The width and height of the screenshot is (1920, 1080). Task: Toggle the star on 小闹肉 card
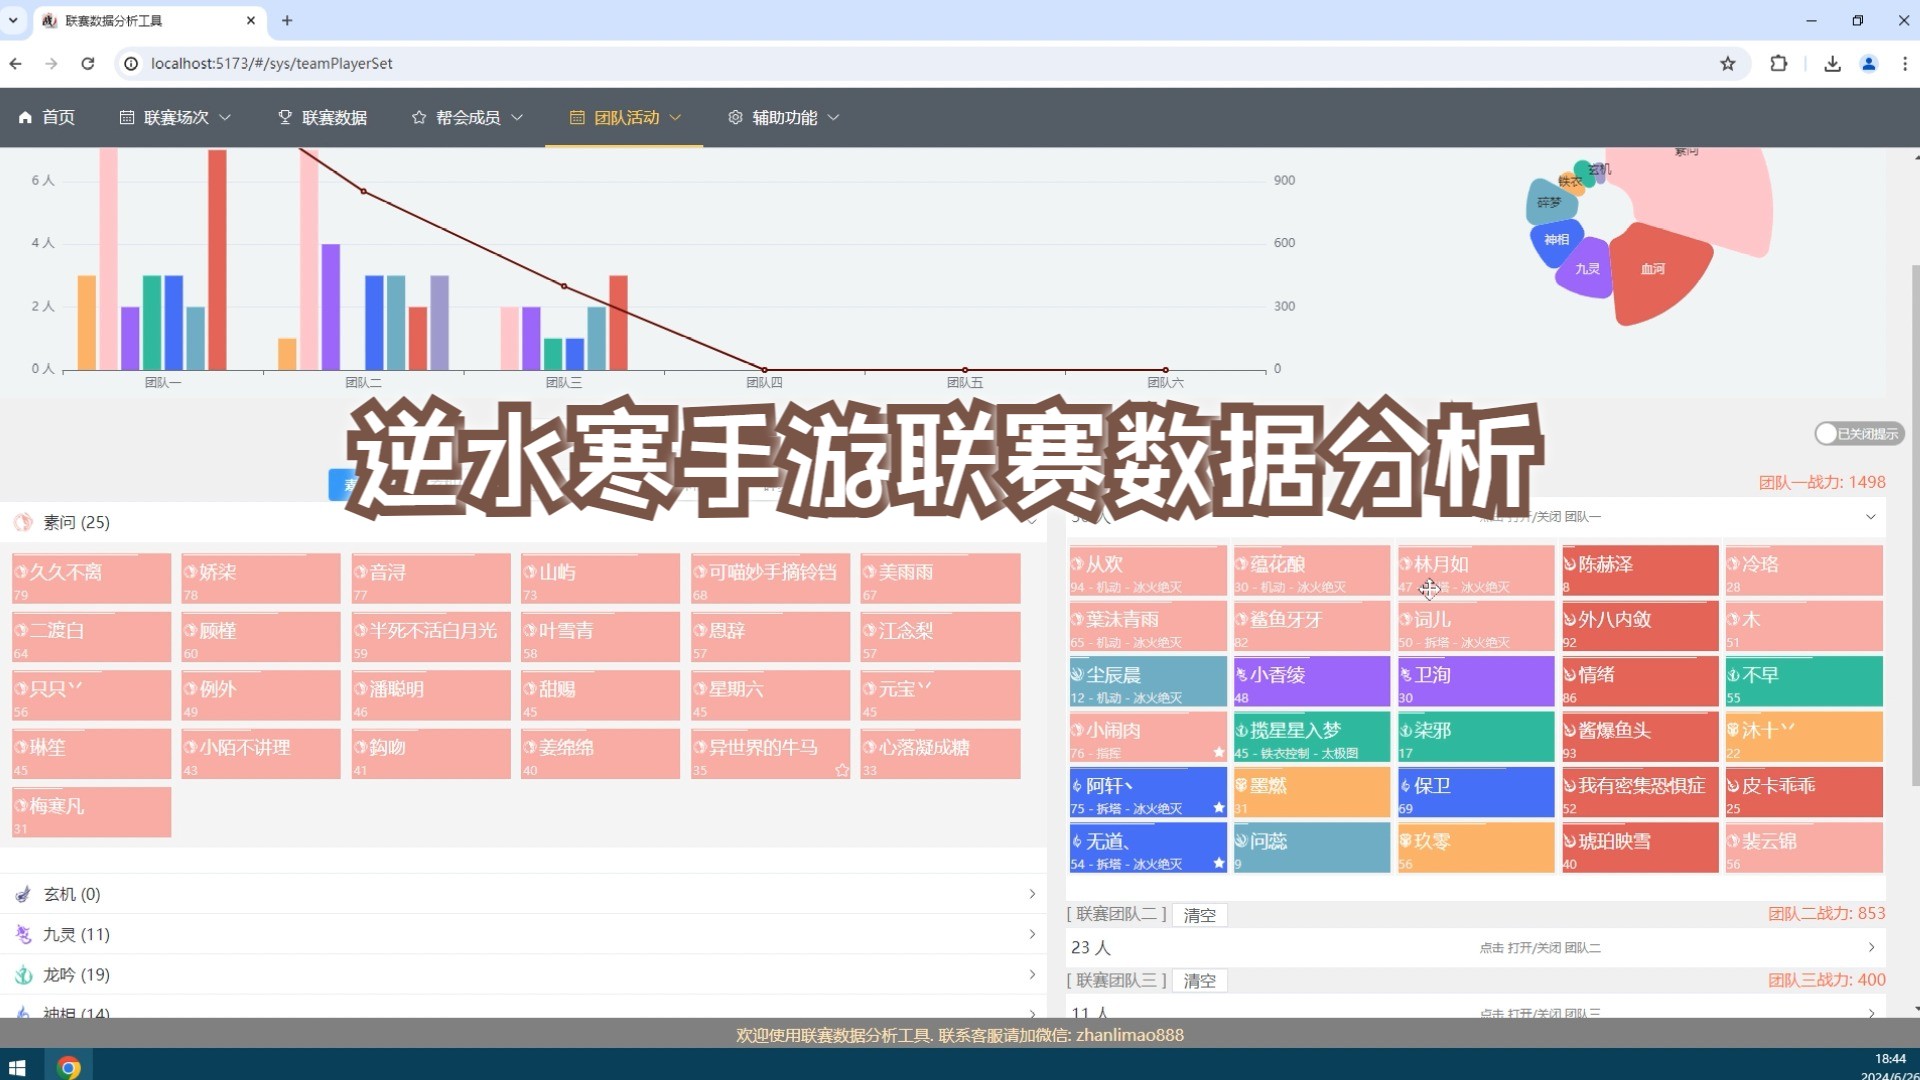click(1218, 752)
